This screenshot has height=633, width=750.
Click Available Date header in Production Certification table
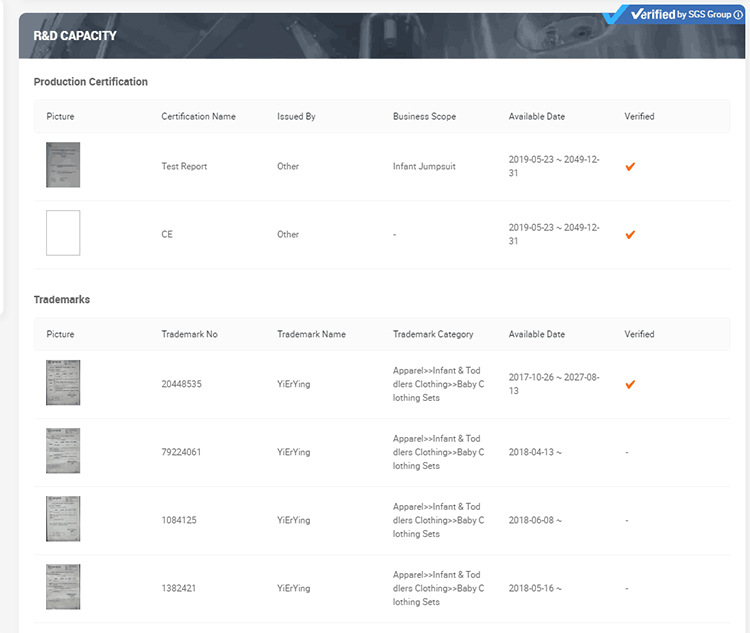537,116
